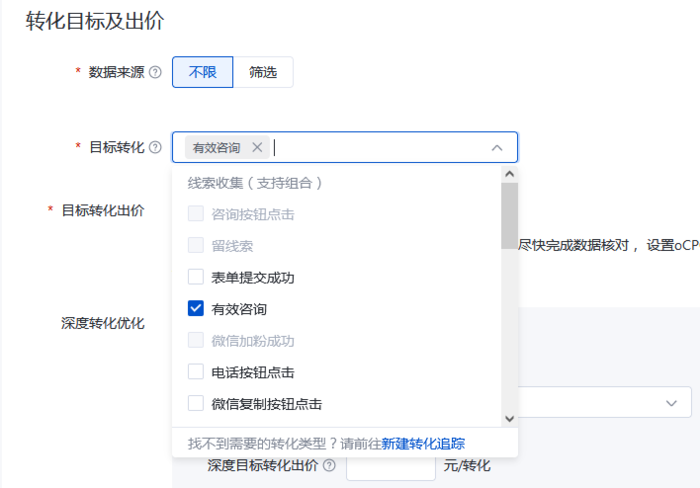Select 不限 data source option
Screen dimensions: 700x488
pyautogui.click(x=203, y=72)
